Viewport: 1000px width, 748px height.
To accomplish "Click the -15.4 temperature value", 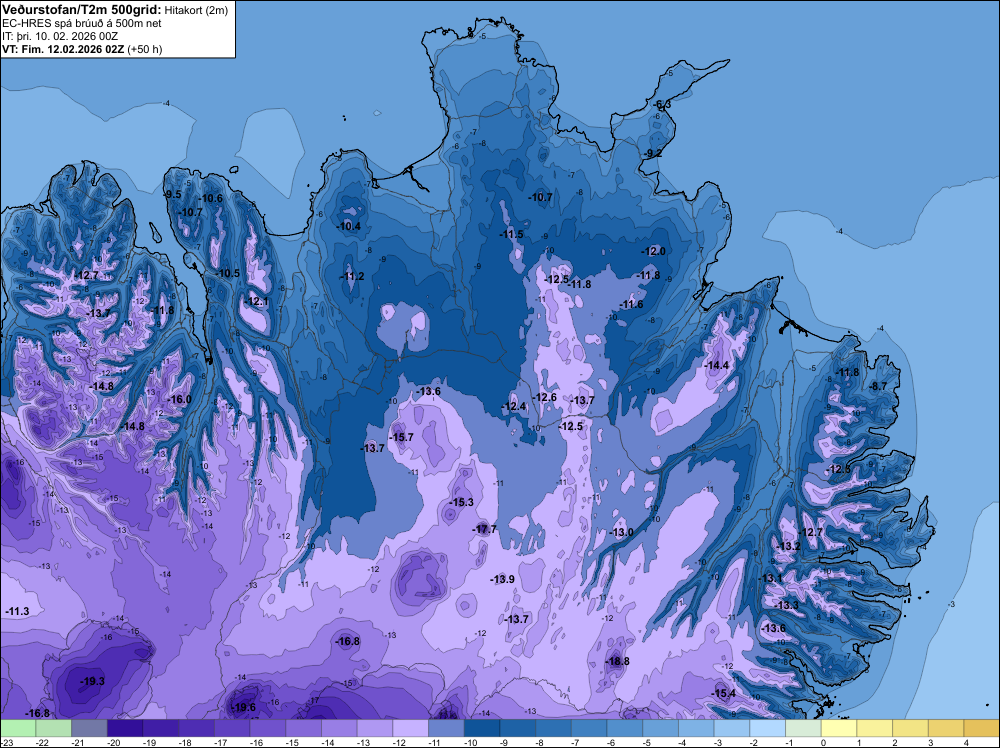I will pos(724,694).
